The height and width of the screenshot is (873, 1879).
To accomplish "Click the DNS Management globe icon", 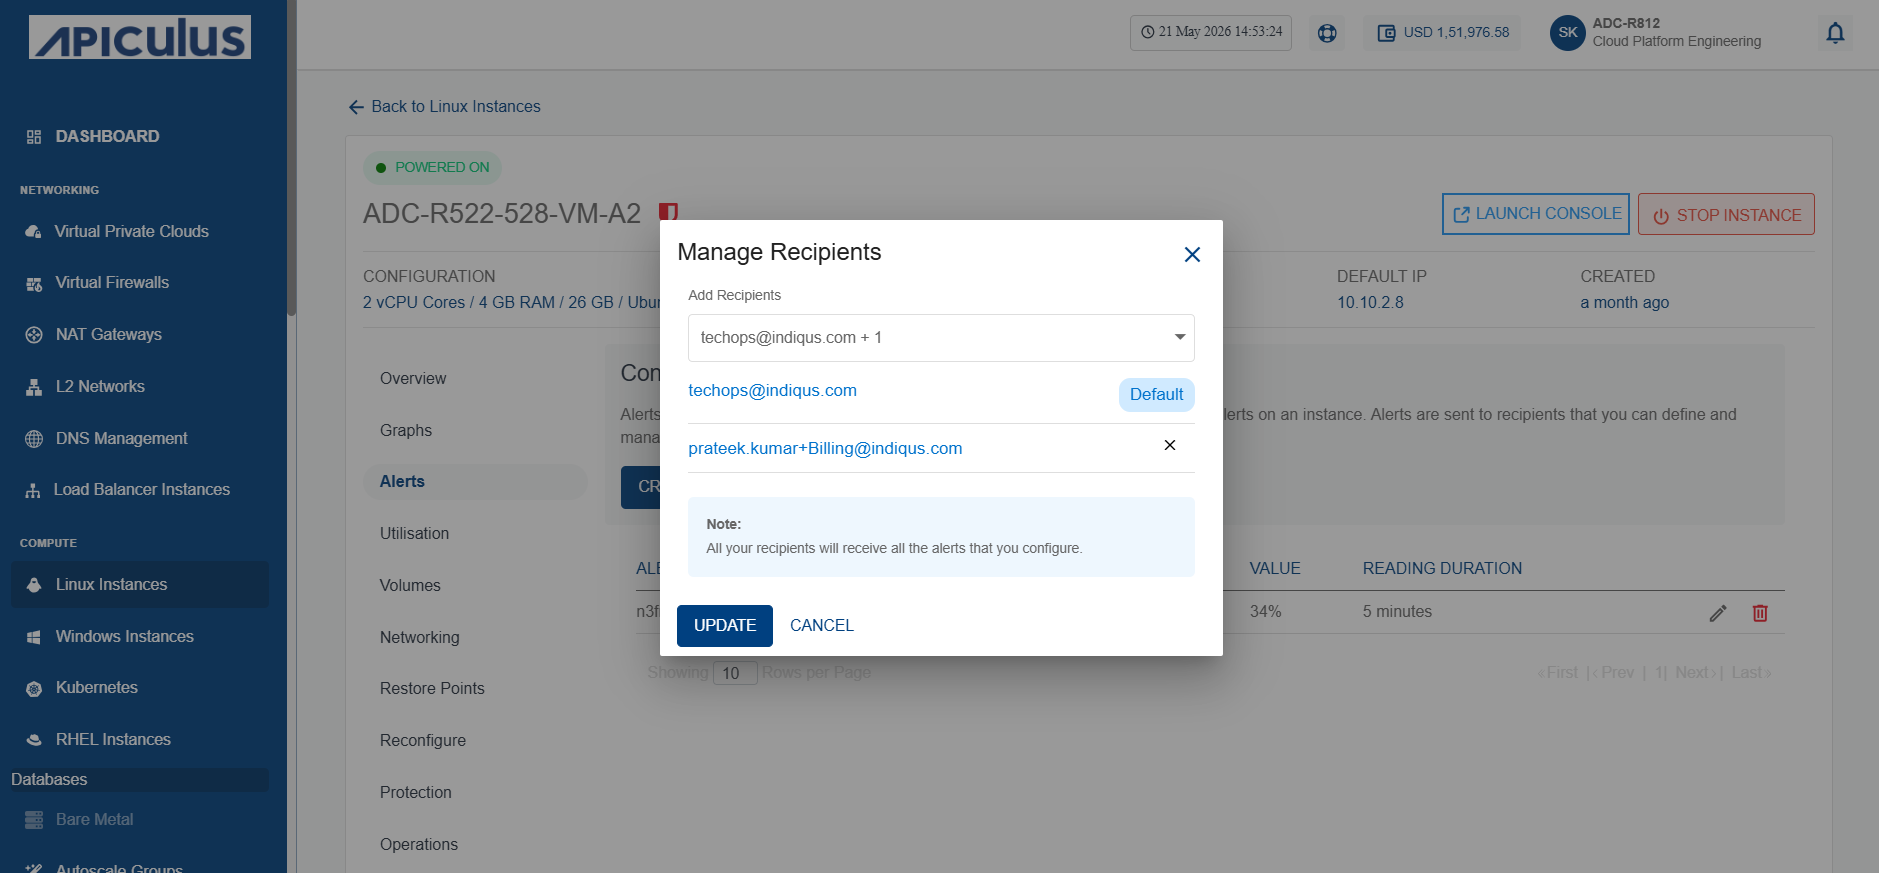I will coord(34,439).
